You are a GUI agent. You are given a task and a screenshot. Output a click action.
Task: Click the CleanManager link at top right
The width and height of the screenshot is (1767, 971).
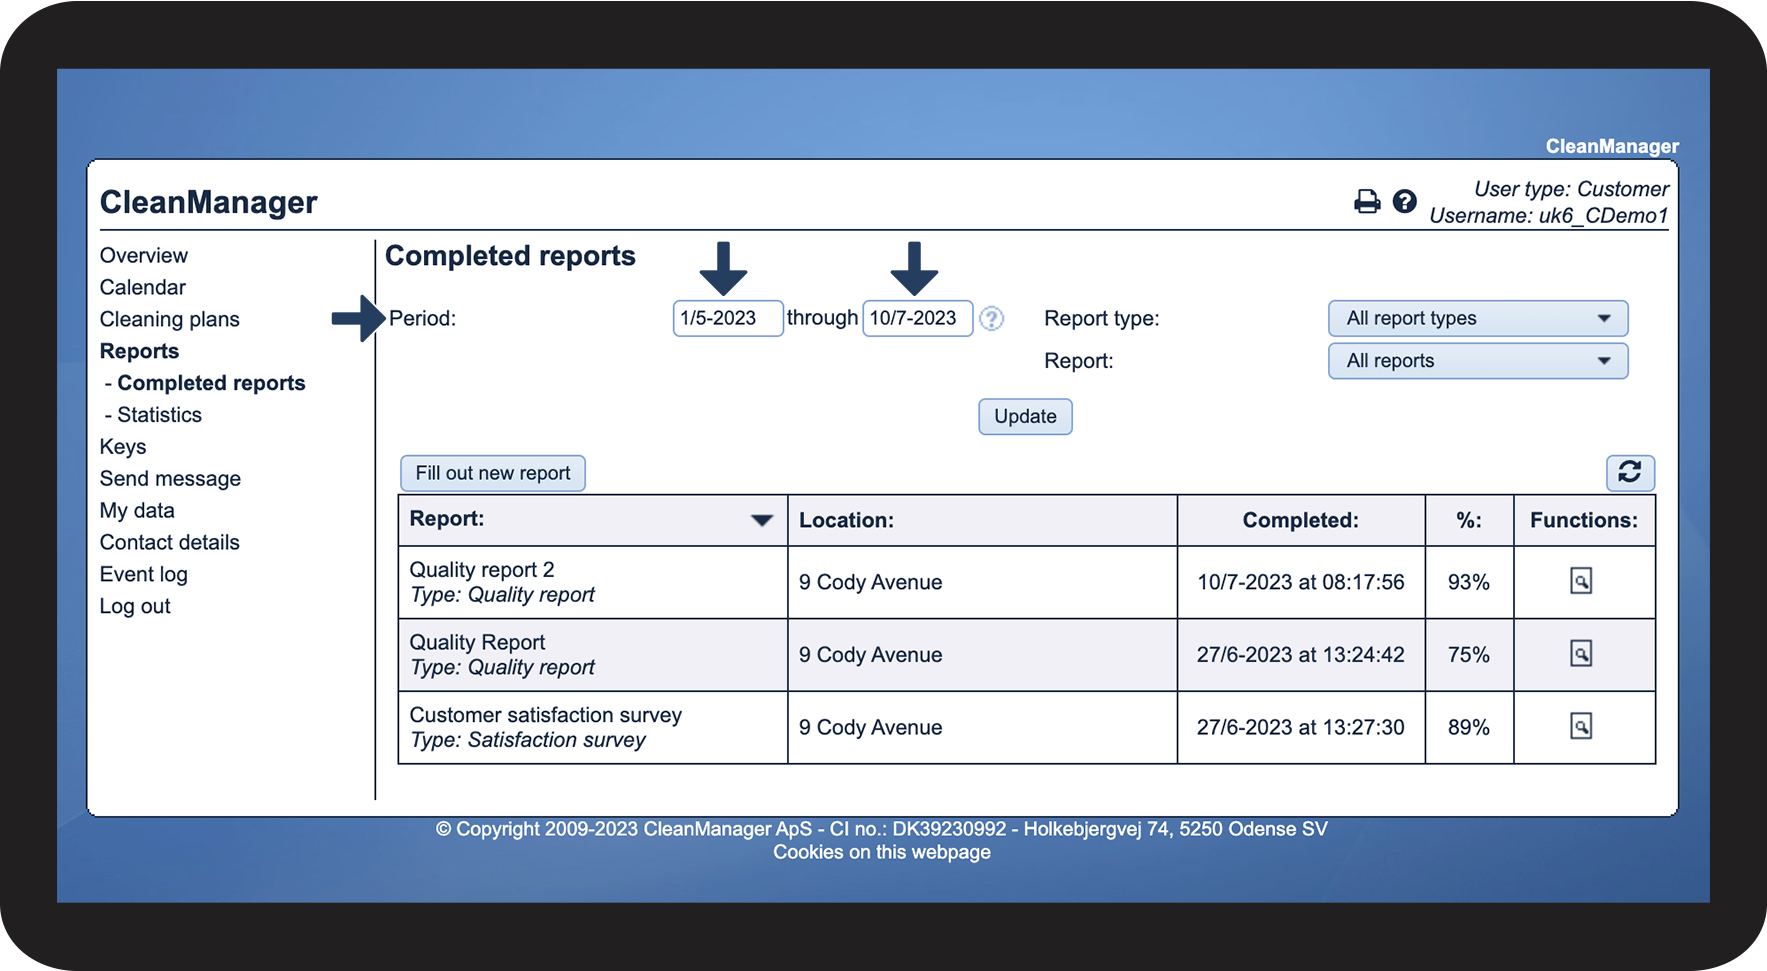[x=1612, y=146]
